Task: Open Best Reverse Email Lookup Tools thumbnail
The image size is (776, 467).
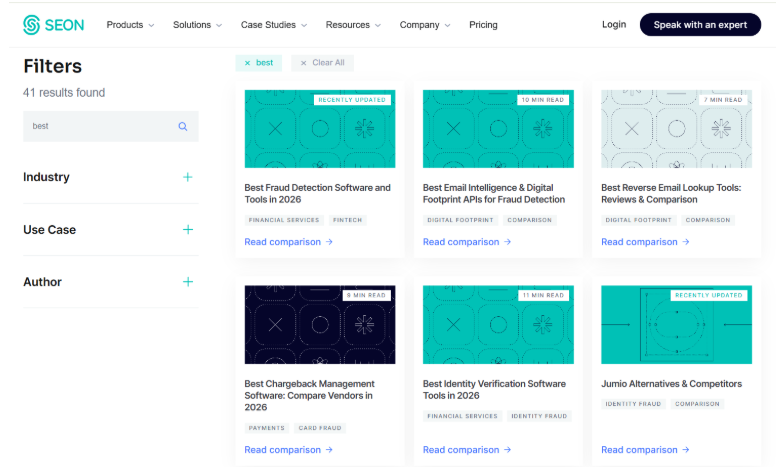Action: click(x=677, y=129)
